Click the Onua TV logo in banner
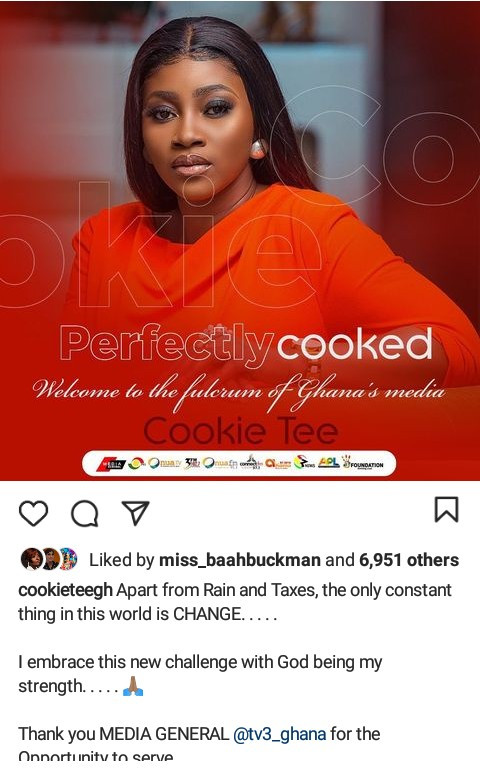 [x=164, y=463]
